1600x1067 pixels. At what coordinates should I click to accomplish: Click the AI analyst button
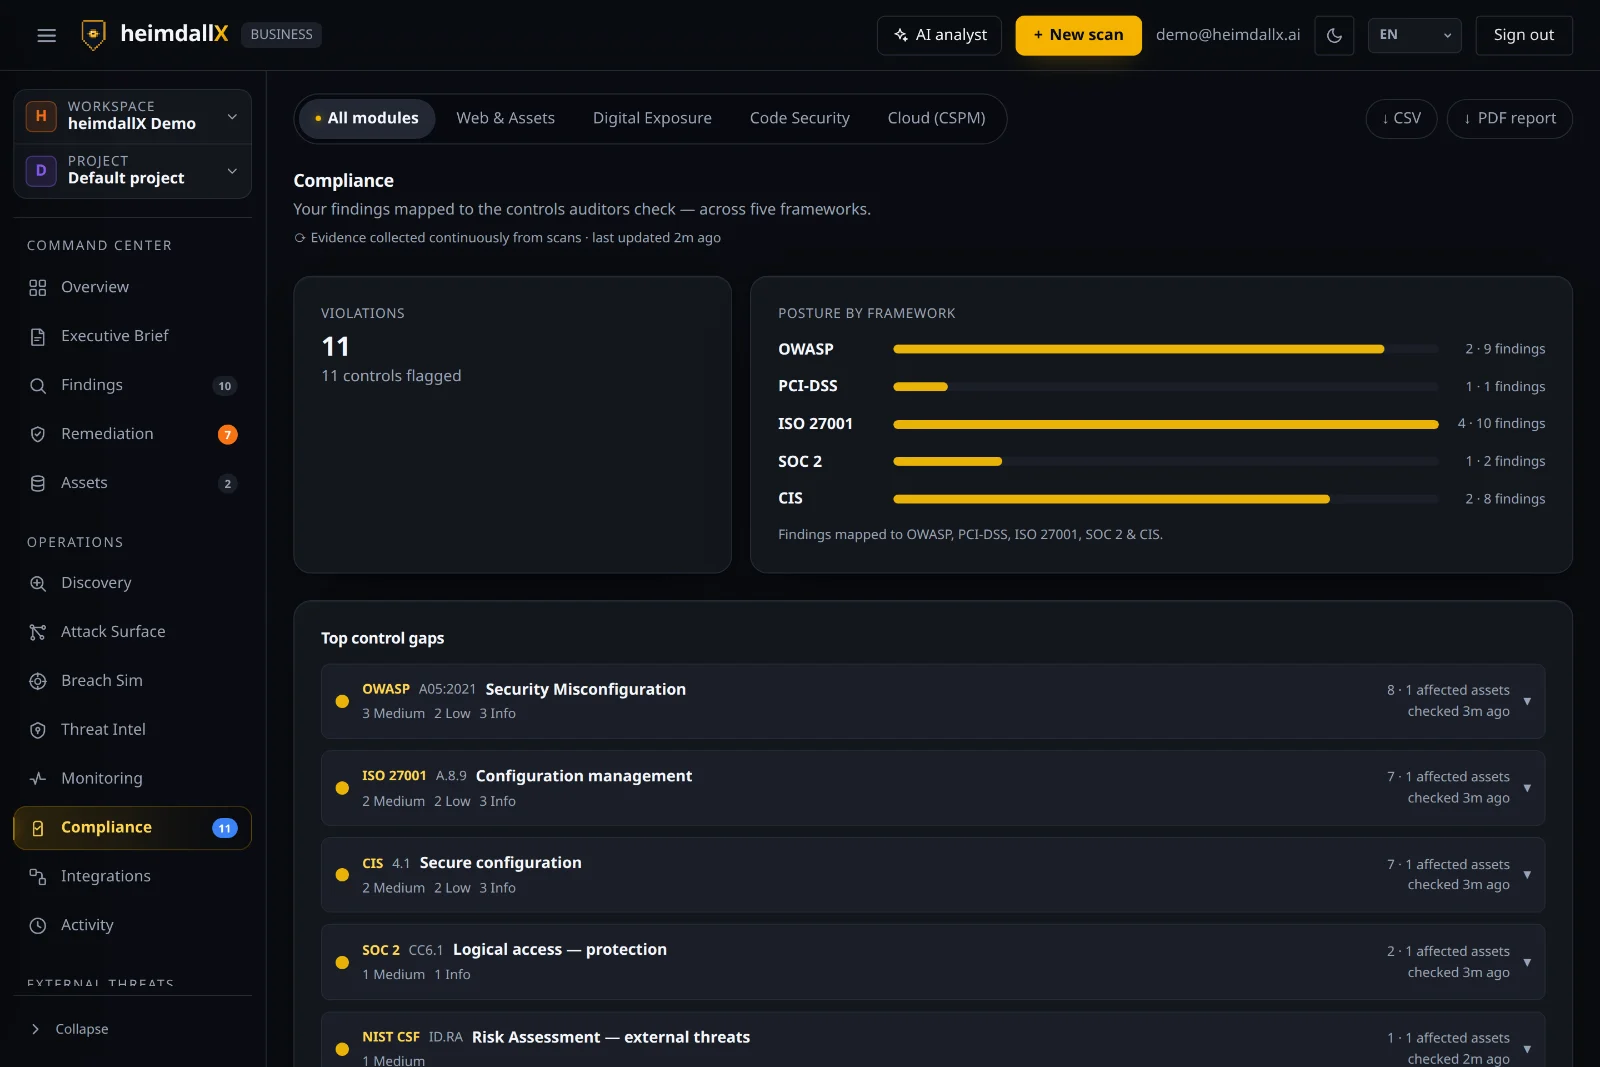pyautogui.click(x=939, y=35)
